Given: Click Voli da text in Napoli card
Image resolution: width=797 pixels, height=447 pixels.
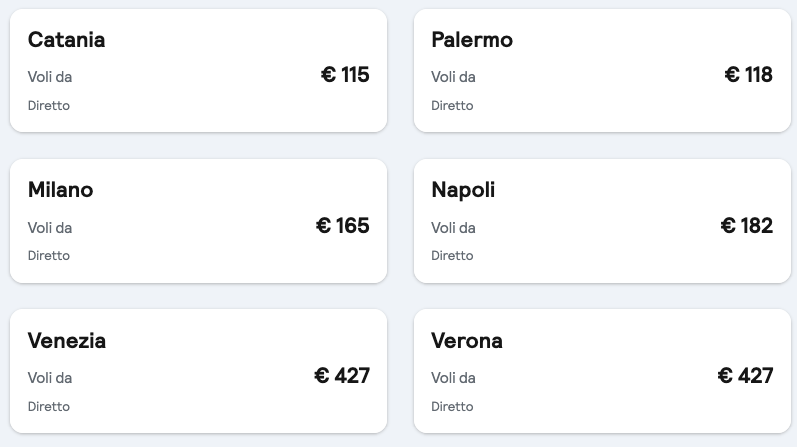Looking at the screenshot, I should click(453, 228).
